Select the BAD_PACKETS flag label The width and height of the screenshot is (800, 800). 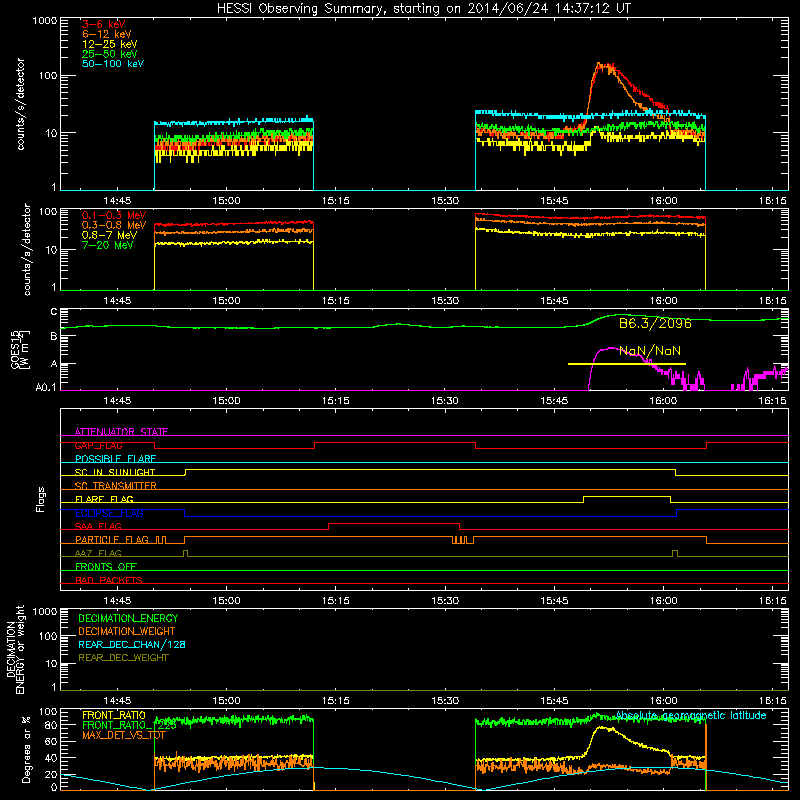click(x=109, y=580)
